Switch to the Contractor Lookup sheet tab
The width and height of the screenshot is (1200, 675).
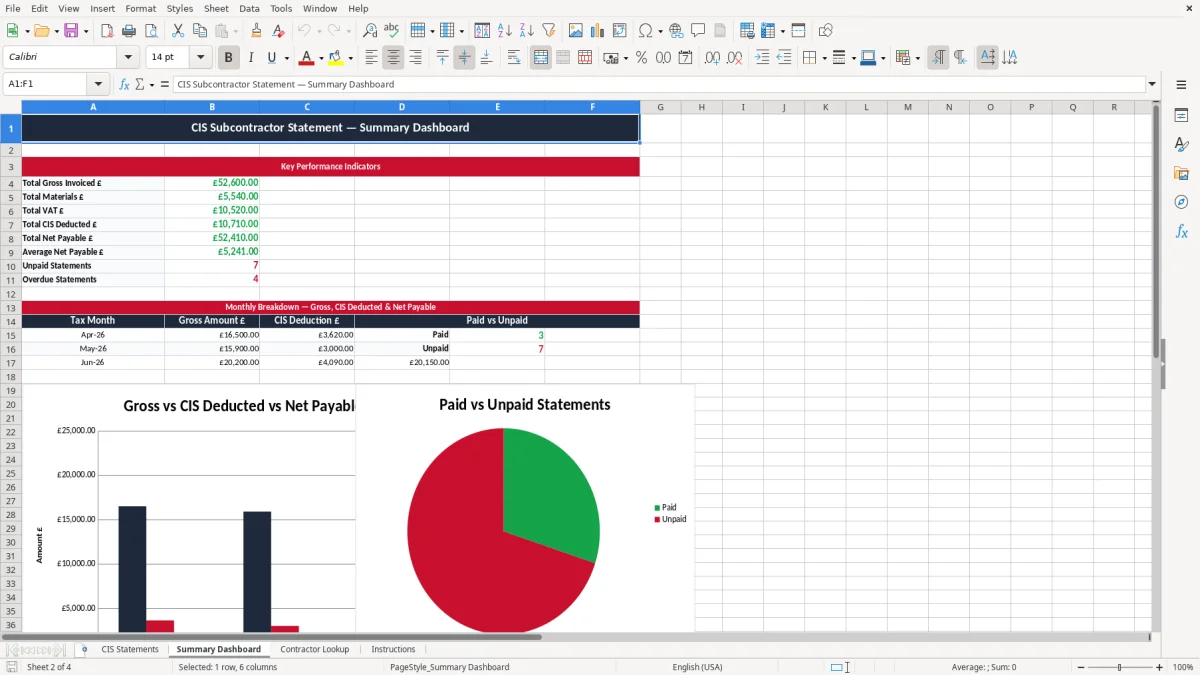click(315, 649)
